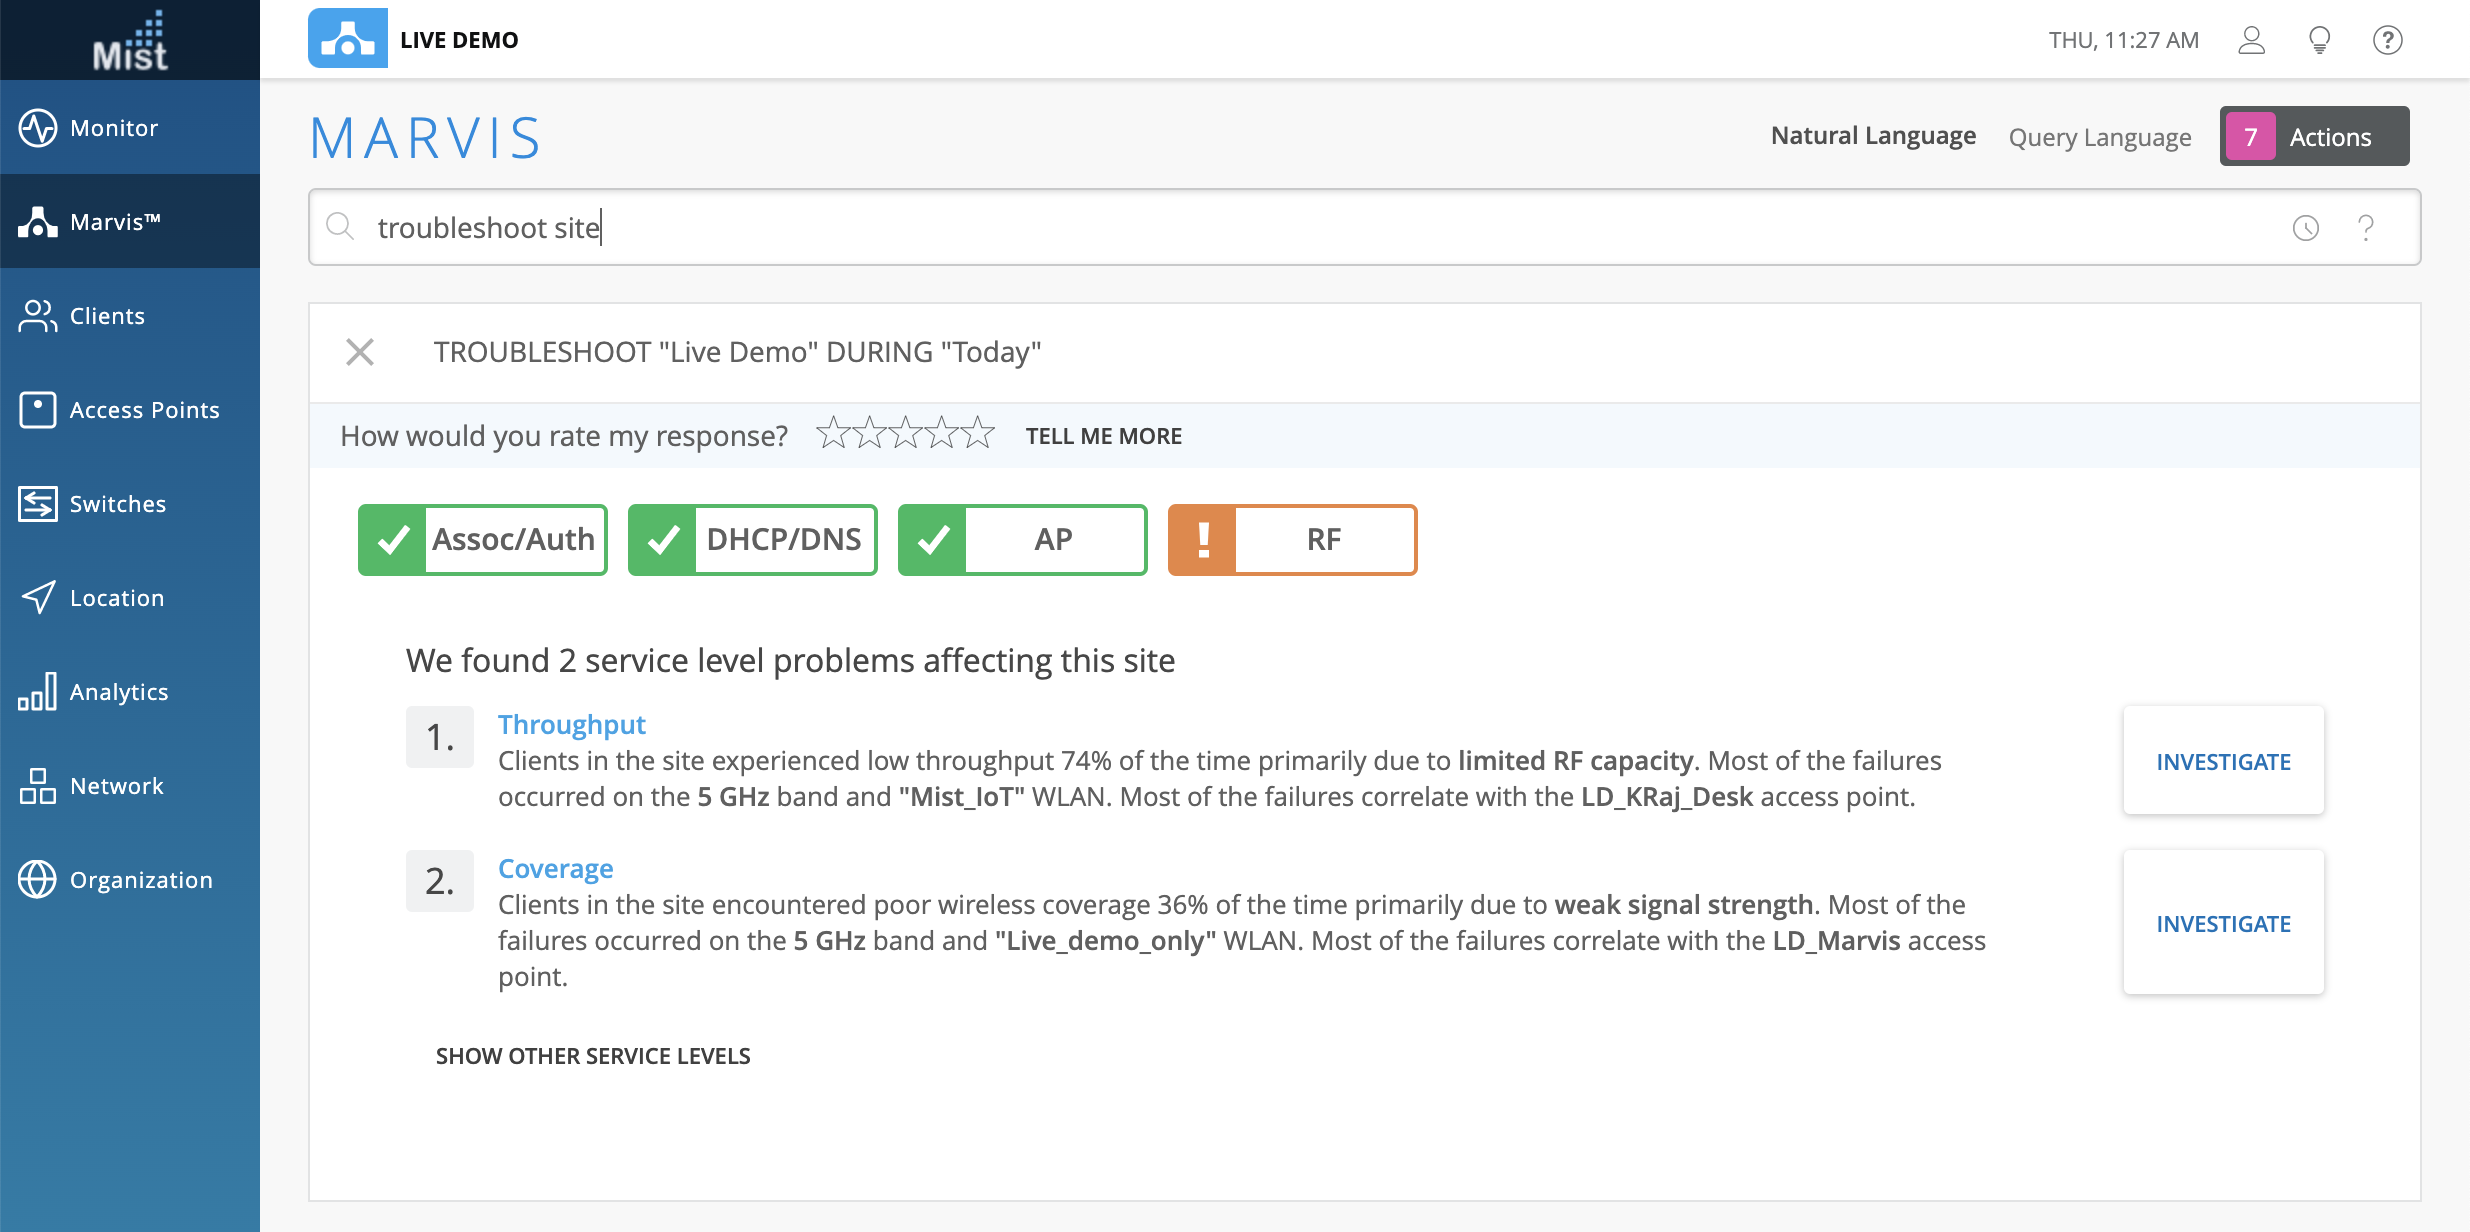Open the Actions menu with 7 badge
The height and width of the screenshot is (1232, 2470).
pos(2314,137)
